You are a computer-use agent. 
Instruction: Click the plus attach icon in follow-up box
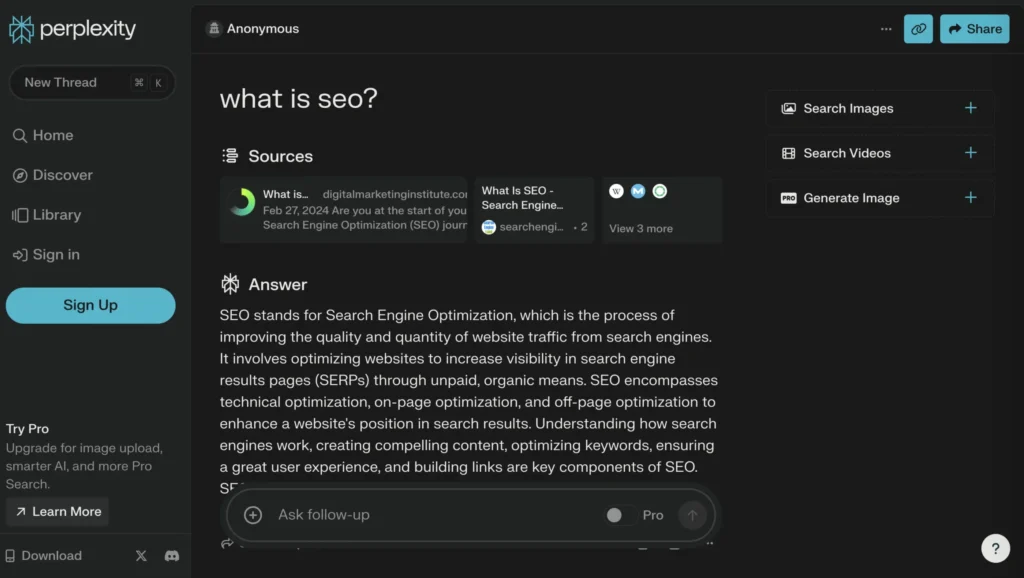tap(253, 515)
